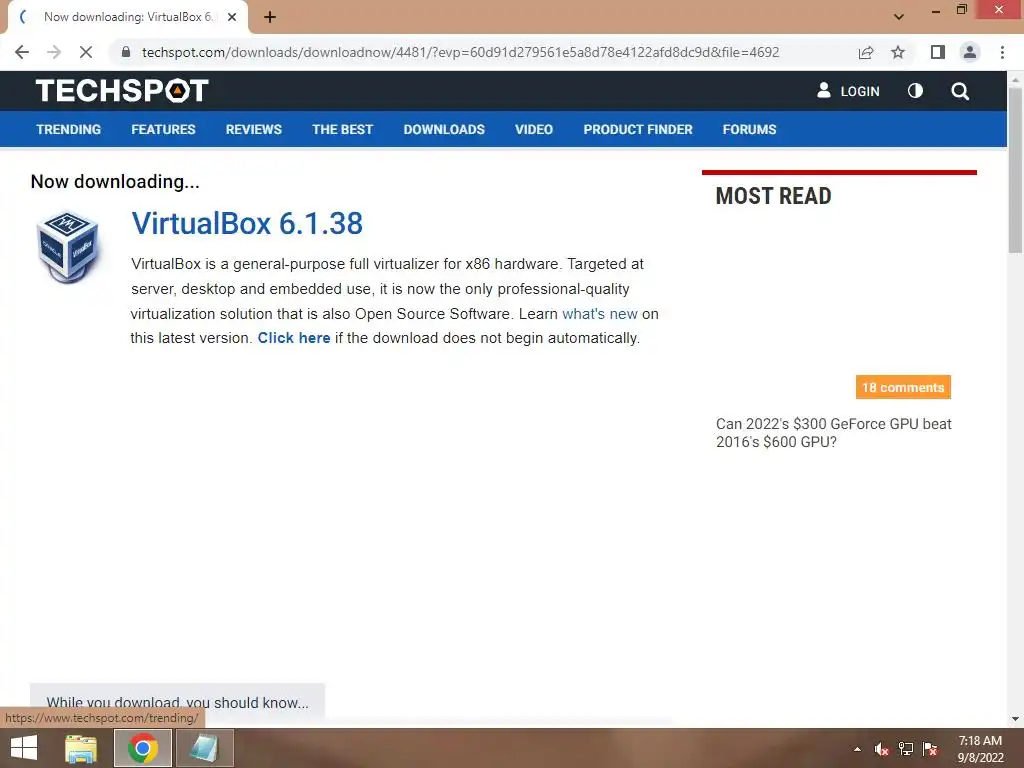Screen dimensions: 1024x768
Task: Use the Click here download link
Action: click(x=294, y=338)
